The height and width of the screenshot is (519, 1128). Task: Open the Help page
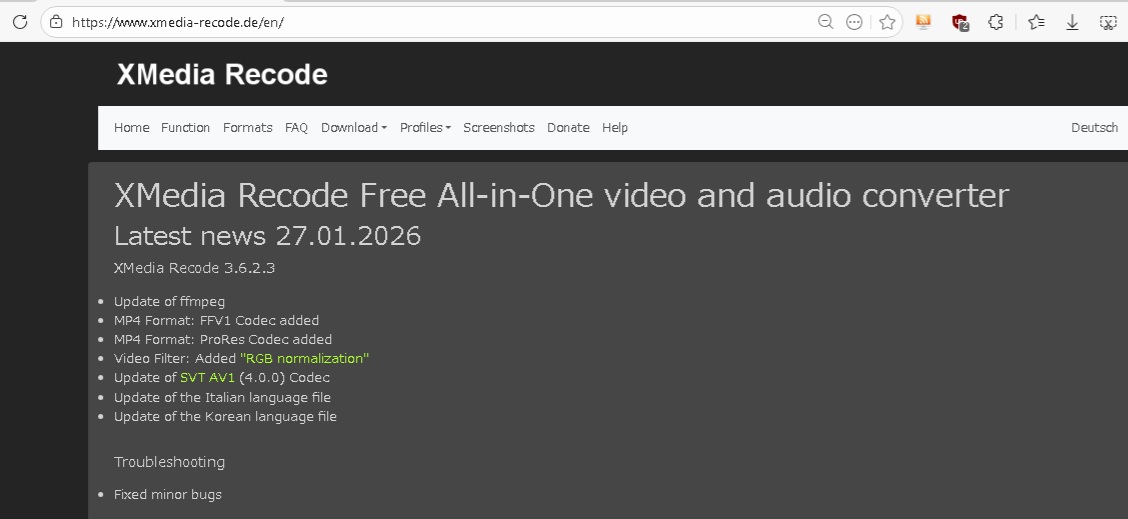coord(615,127)
